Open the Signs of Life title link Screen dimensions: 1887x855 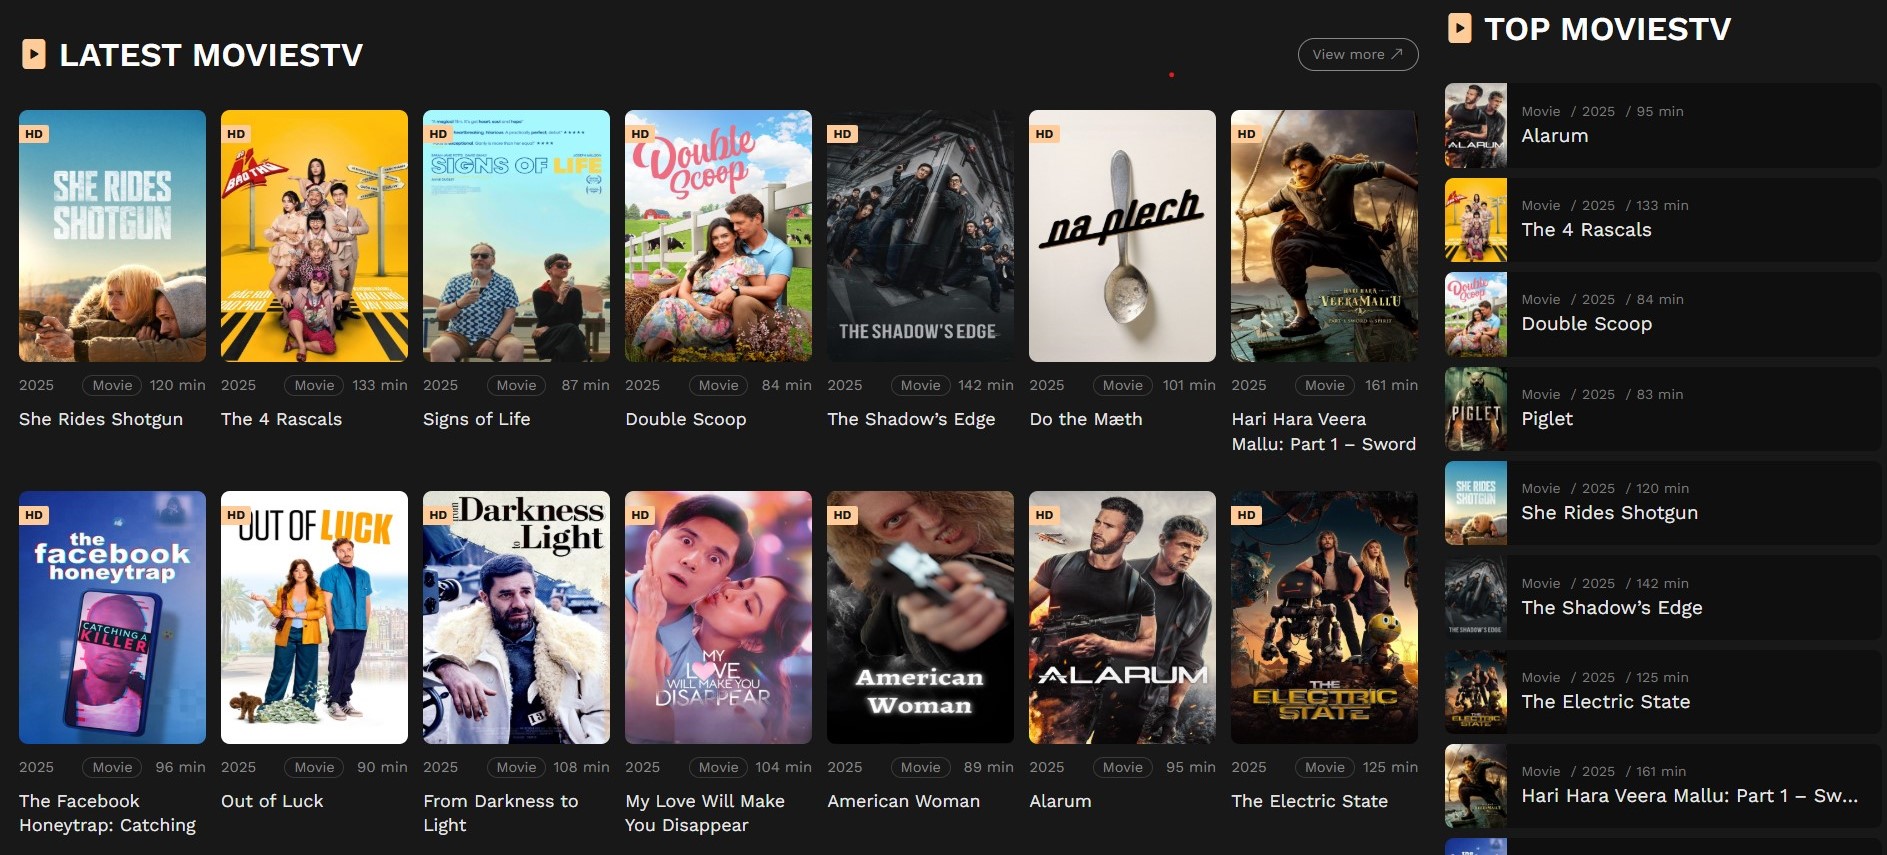[476, 419]
